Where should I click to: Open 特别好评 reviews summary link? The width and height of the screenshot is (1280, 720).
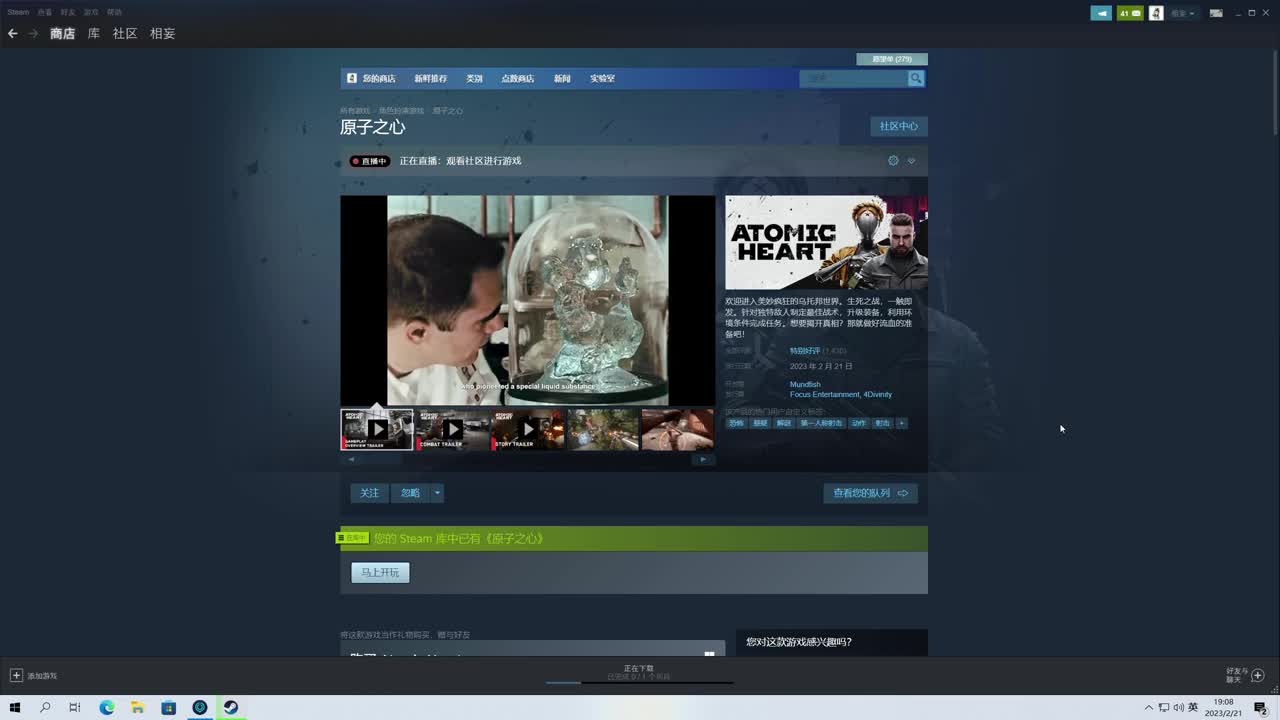805,351
